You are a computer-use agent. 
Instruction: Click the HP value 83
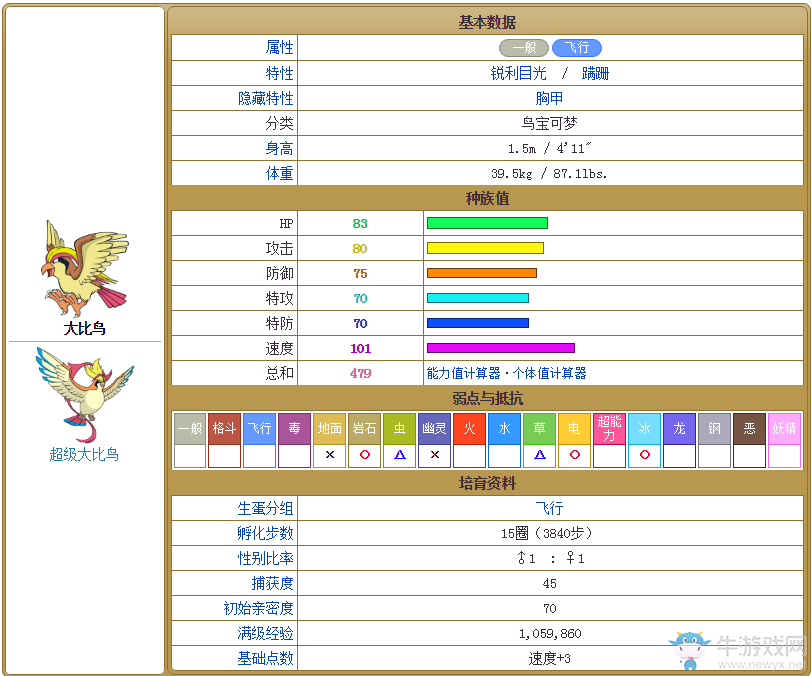[x=360, y=223]
